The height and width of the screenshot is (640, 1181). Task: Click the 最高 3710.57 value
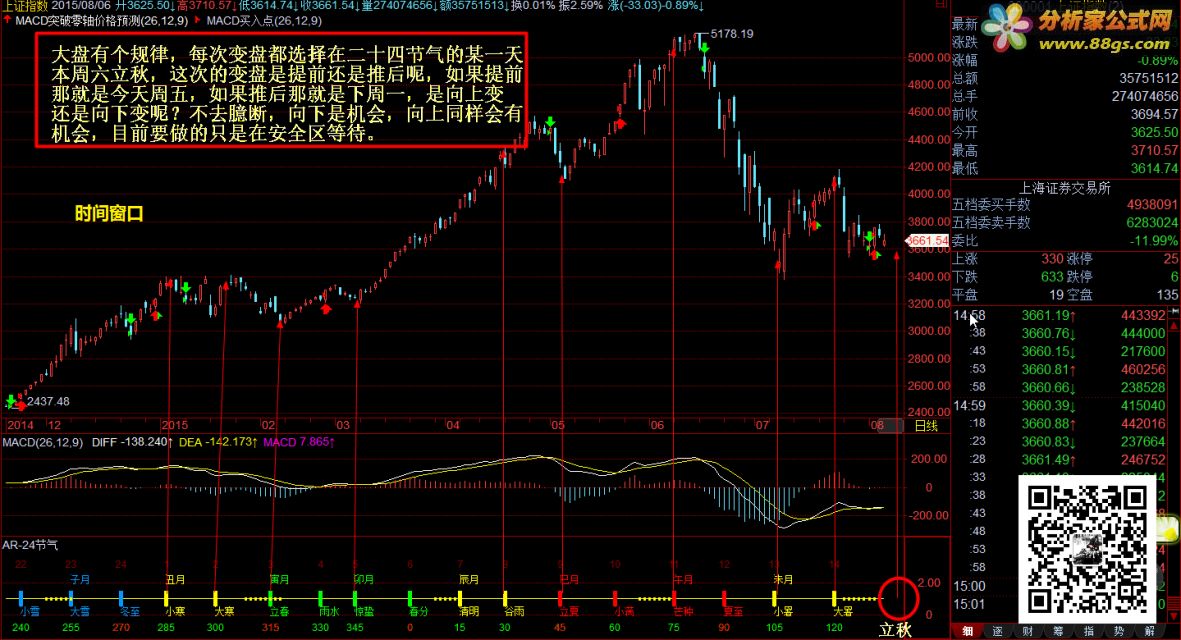[x=1154, y=150]
